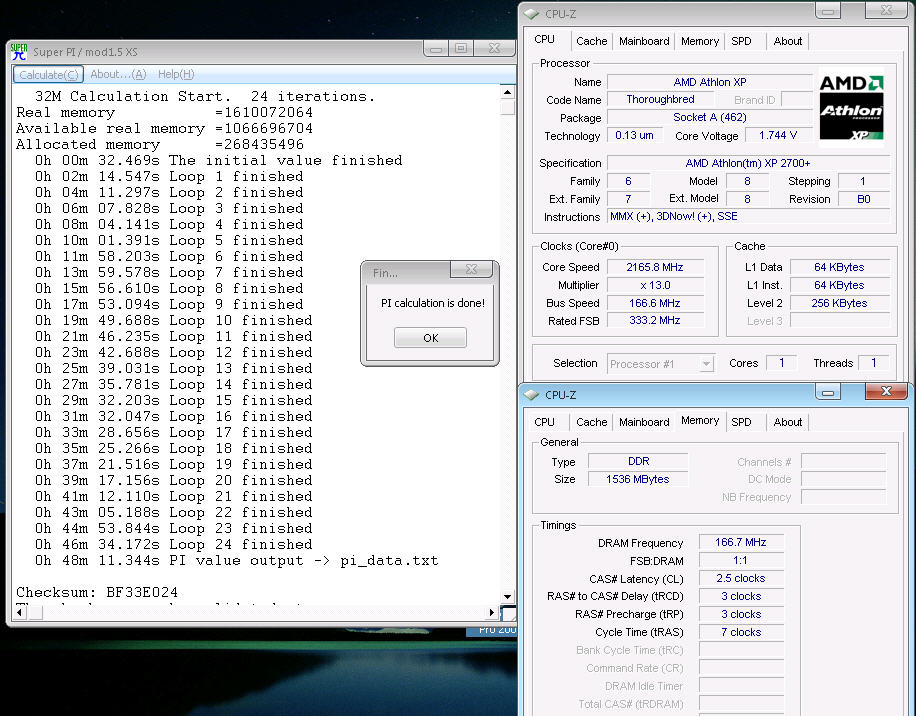916x716 pixels.
Task: Close the lower CPU-Z window
Action: point(886,391)
